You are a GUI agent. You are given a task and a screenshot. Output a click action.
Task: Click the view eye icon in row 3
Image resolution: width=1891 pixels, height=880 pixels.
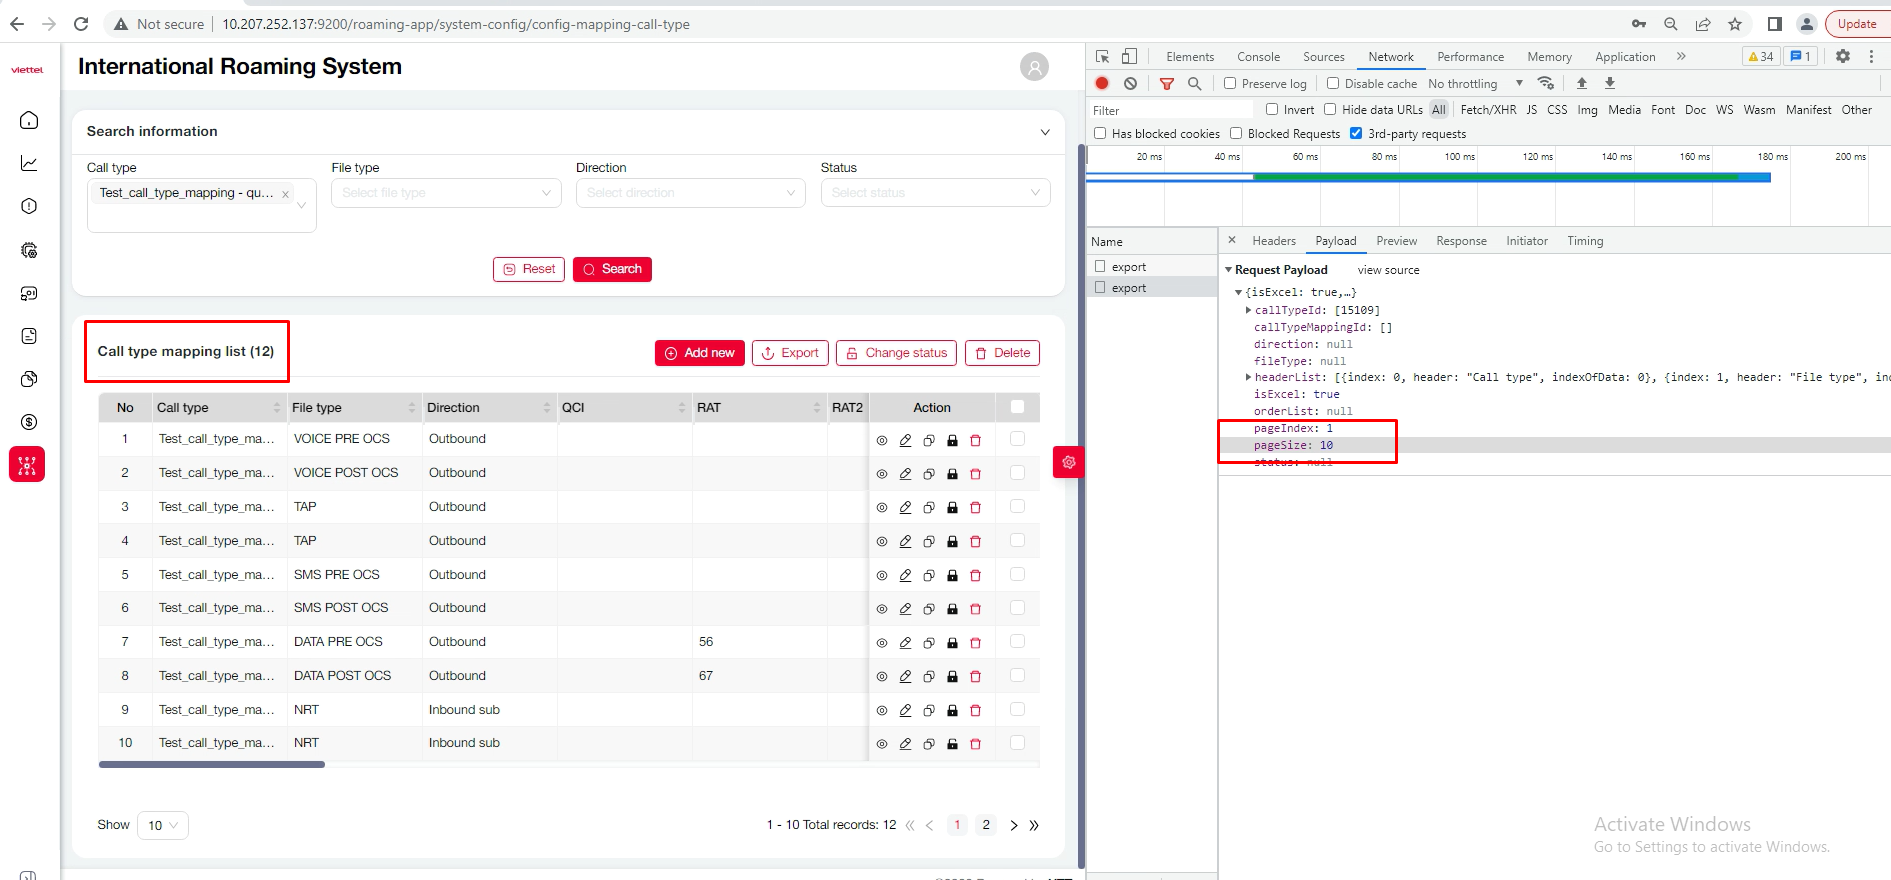click(882, 508)
